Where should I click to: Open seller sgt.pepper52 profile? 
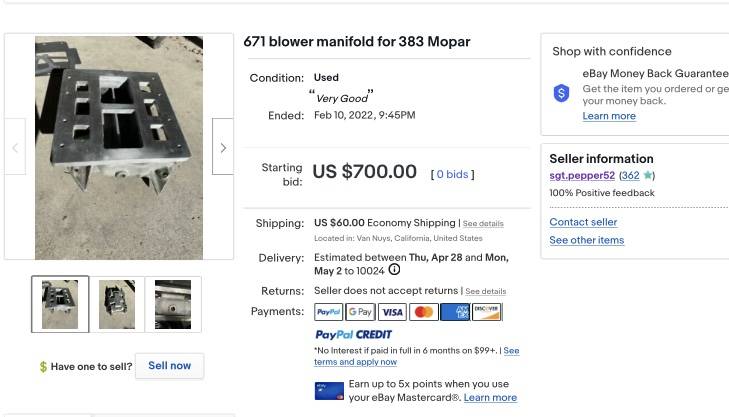[582, 176]
